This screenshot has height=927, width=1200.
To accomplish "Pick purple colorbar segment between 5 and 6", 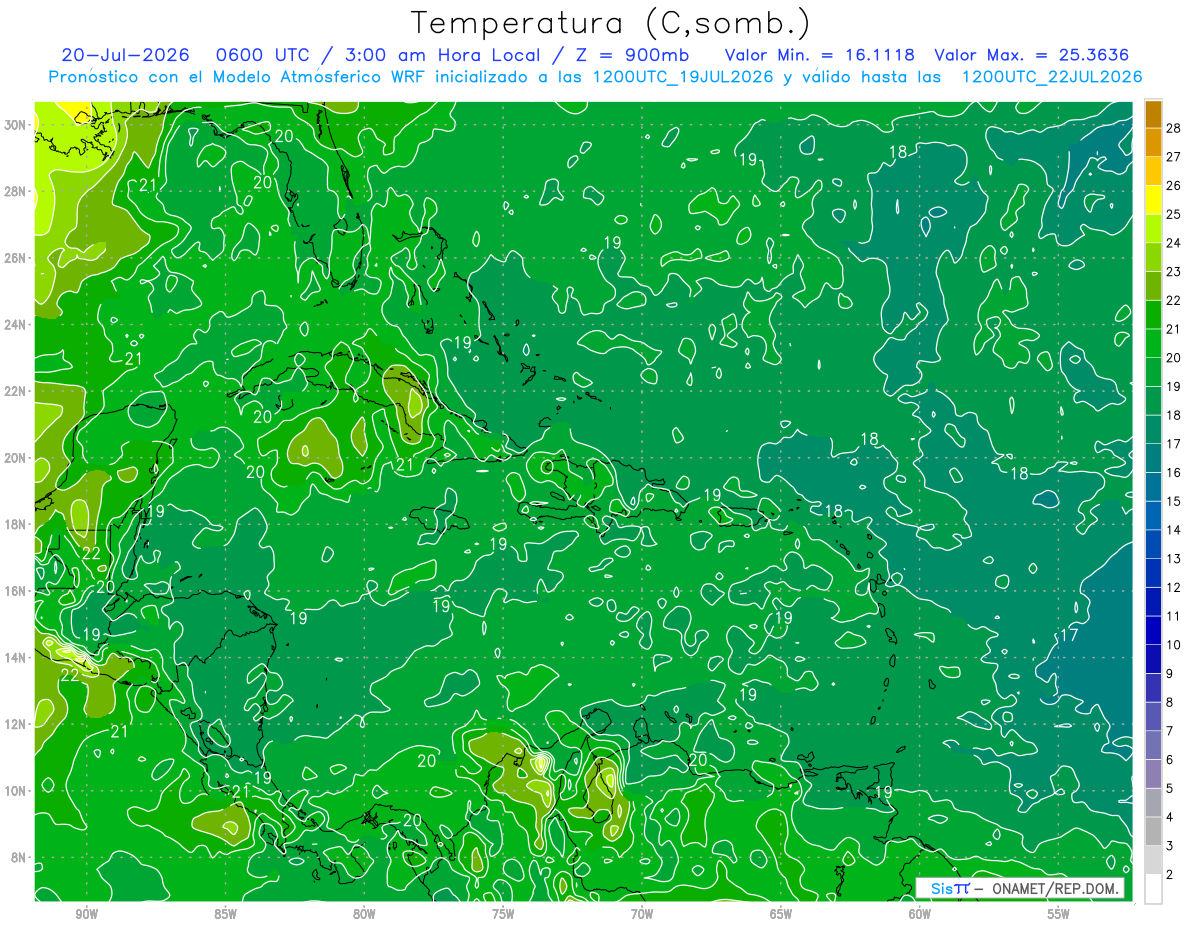I will [x=1153, y=774].
